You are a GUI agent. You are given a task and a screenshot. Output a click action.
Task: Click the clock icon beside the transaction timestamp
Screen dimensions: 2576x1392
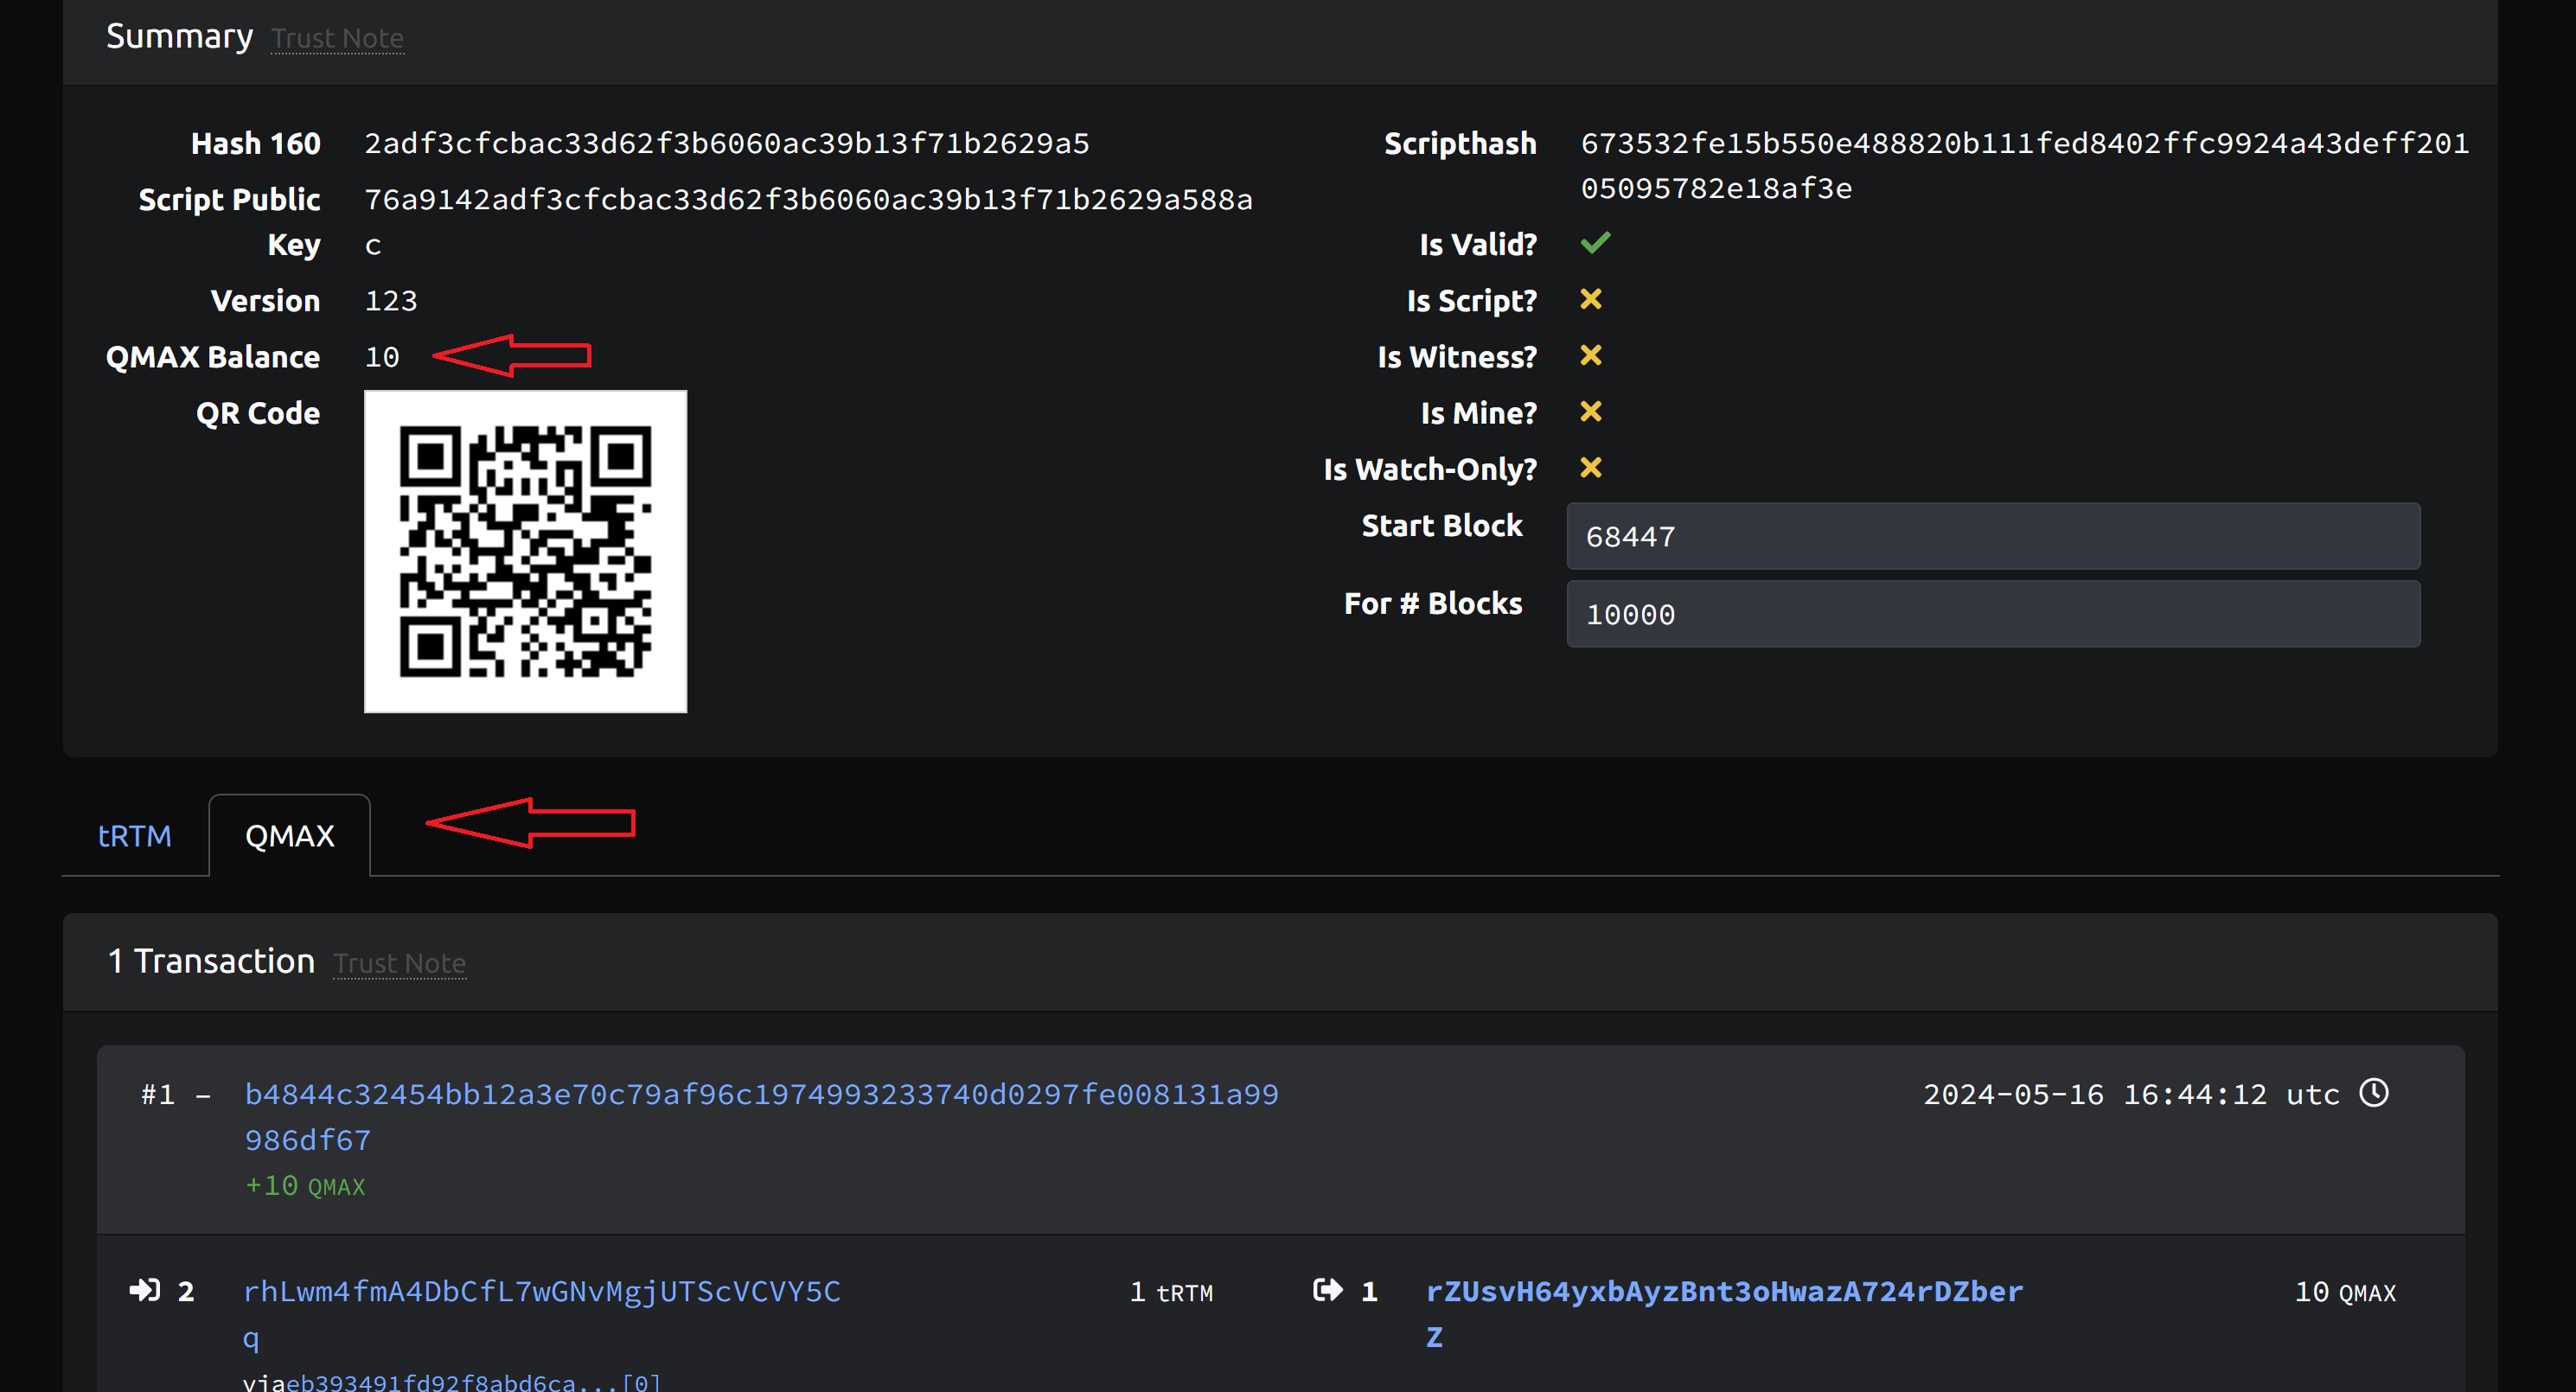pyautogui.click(x=2374, y=1093)
